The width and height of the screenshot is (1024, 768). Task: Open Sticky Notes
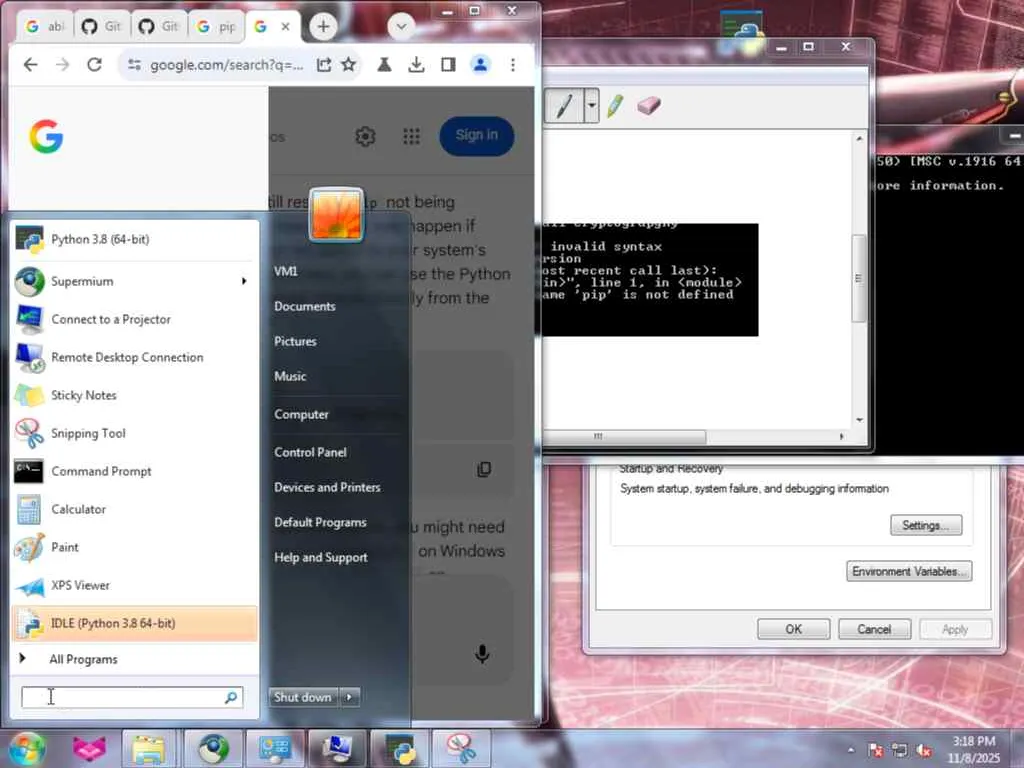[134, 395]
